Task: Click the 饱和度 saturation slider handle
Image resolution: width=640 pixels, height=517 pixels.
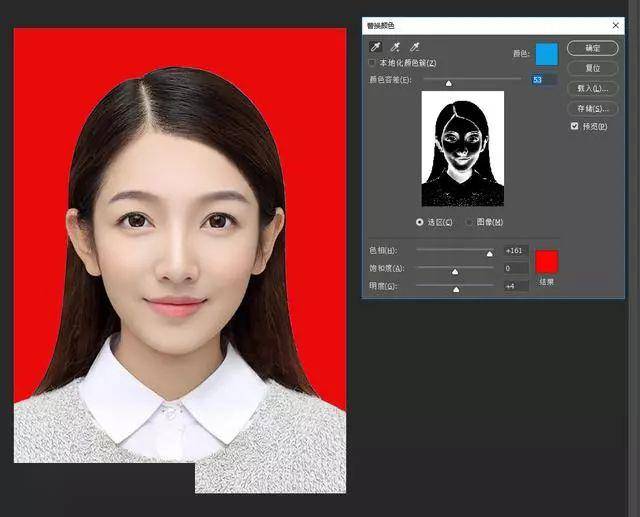Action: [455, 272]
